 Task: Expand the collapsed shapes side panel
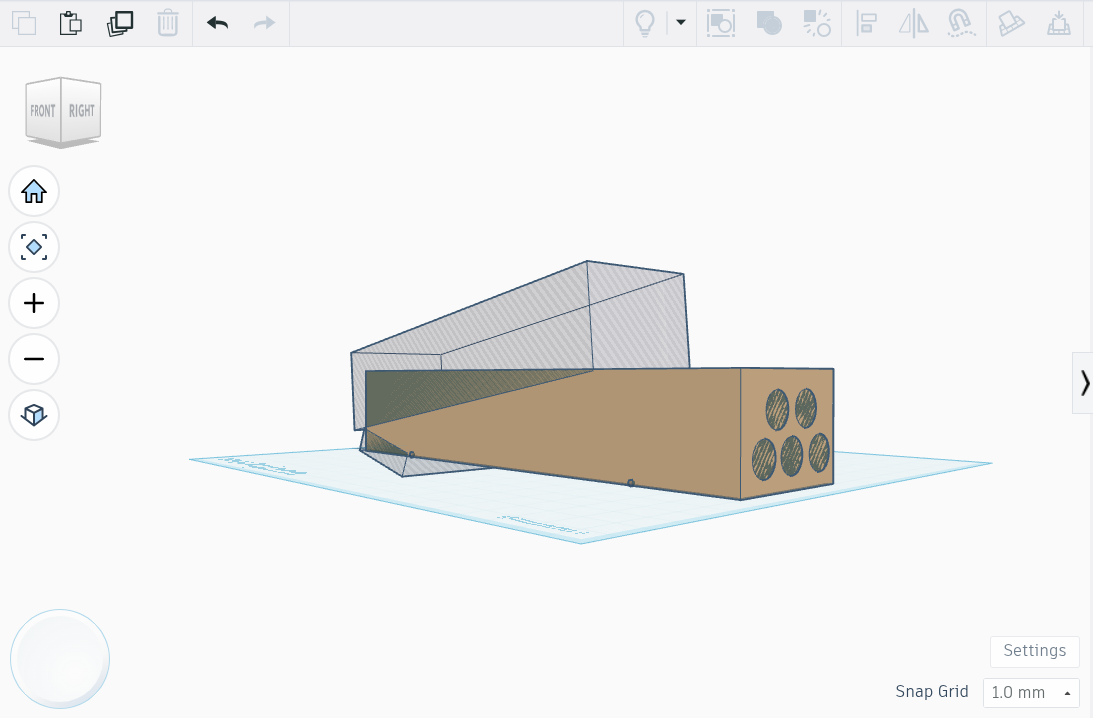[1083, 383]
